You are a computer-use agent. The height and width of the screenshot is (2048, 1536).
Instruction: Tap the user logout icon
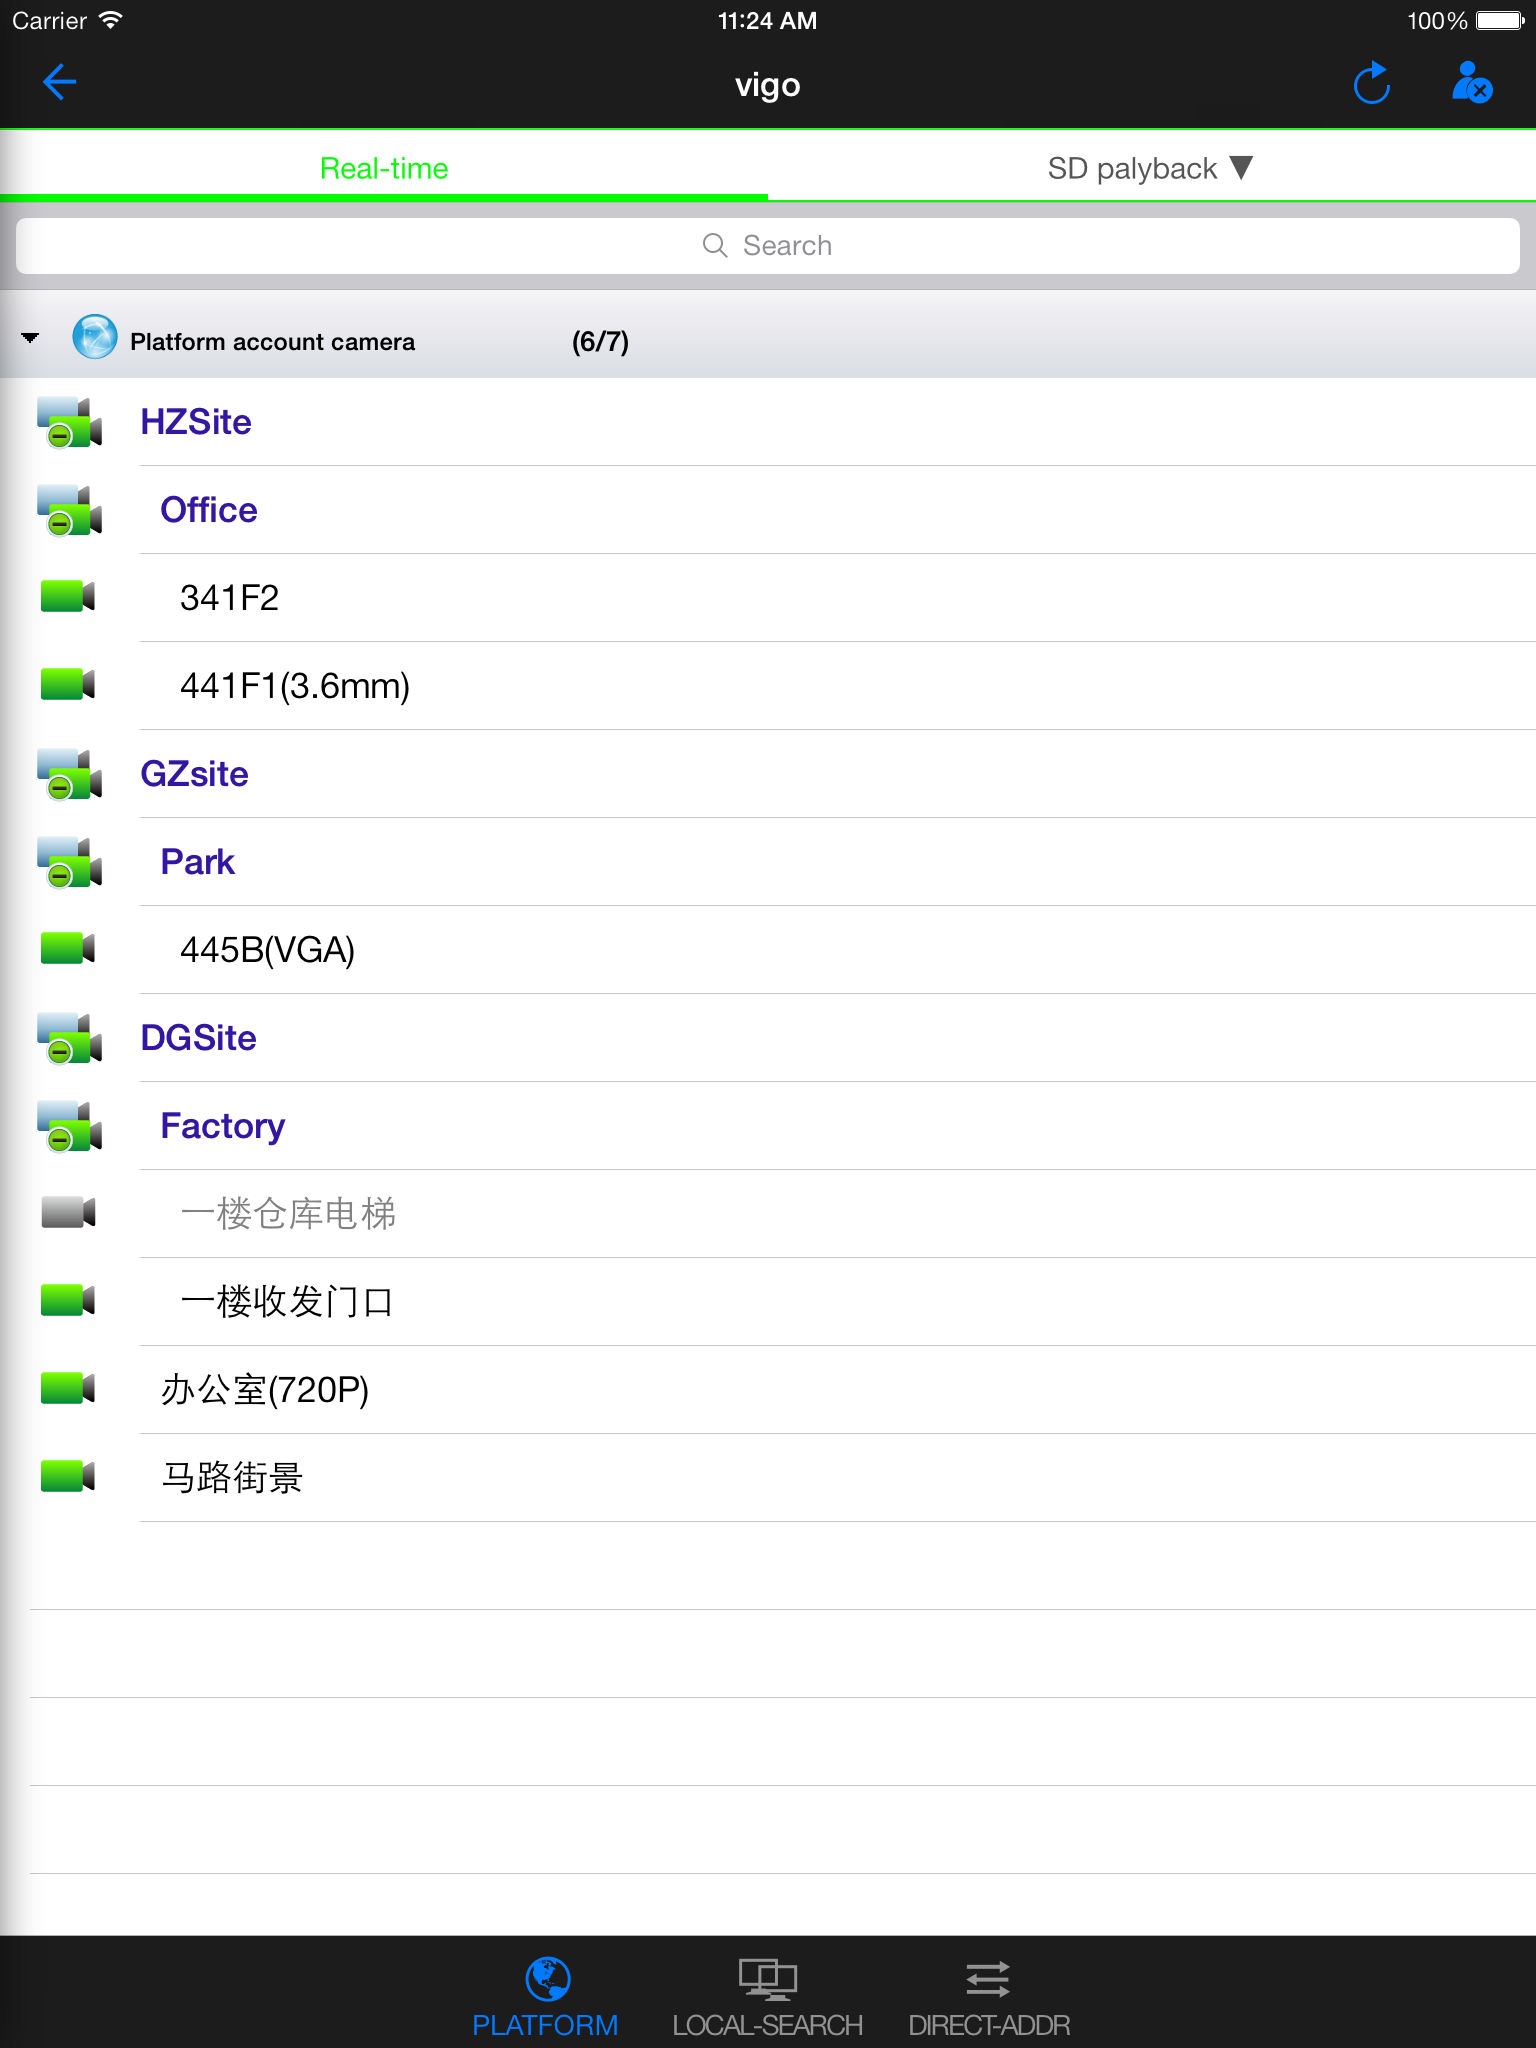click(1472, 83)
